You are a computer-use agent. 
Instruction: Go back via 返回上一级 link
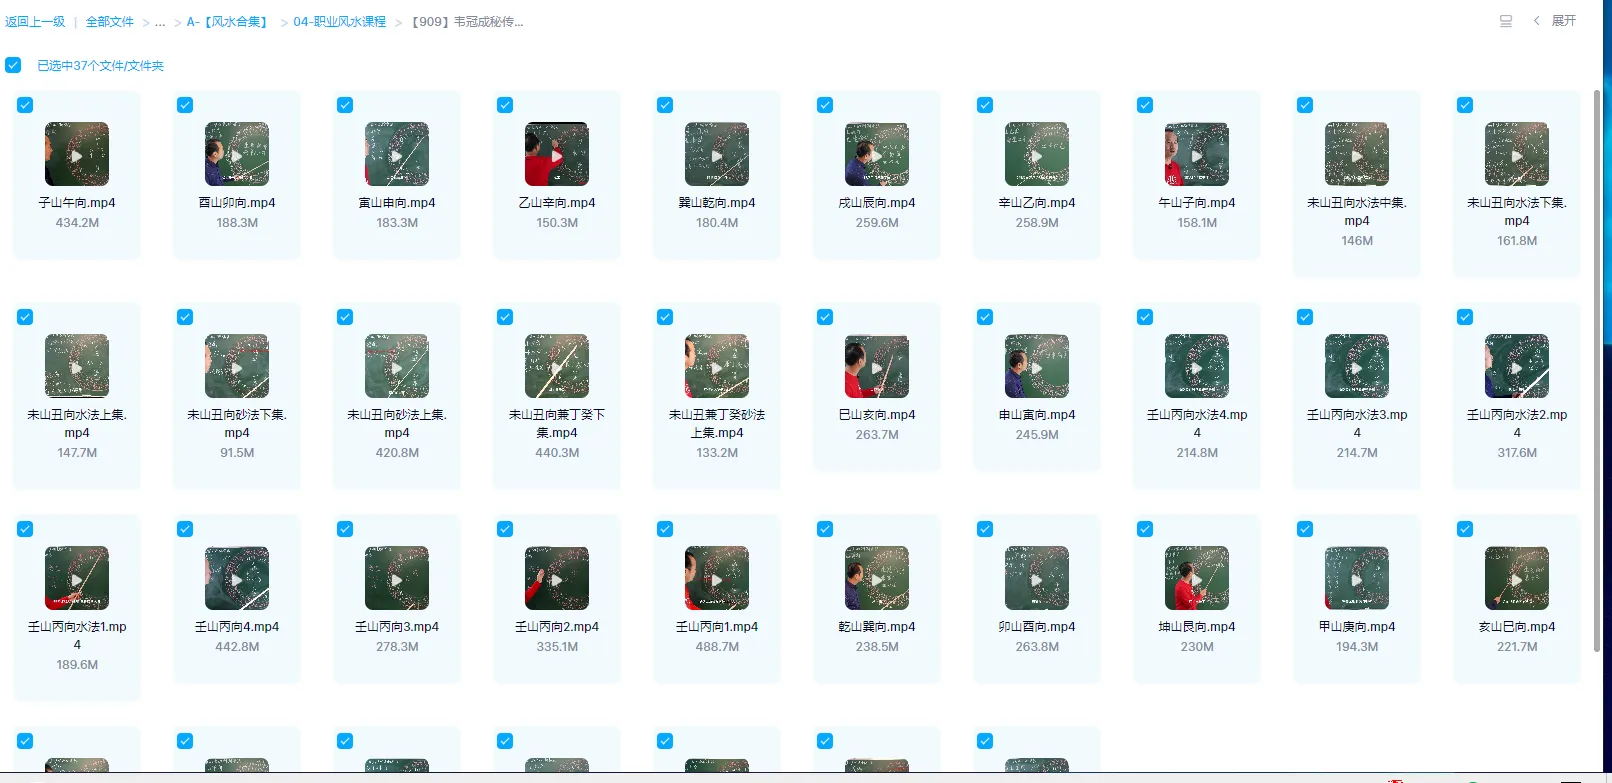[35, 22]
